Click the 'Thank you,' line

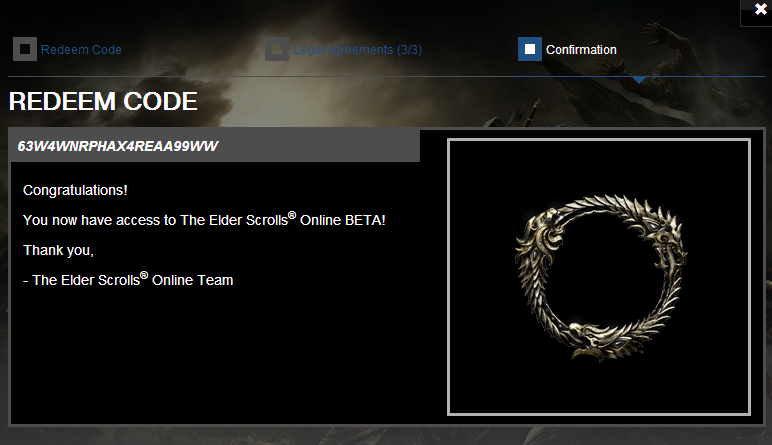click(58, 251)
